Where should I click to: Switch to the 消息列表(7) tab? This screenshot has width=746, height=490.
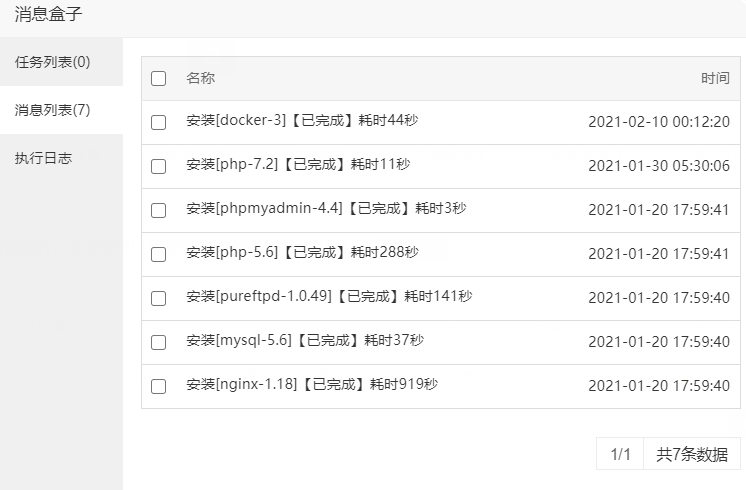[53, 110]
